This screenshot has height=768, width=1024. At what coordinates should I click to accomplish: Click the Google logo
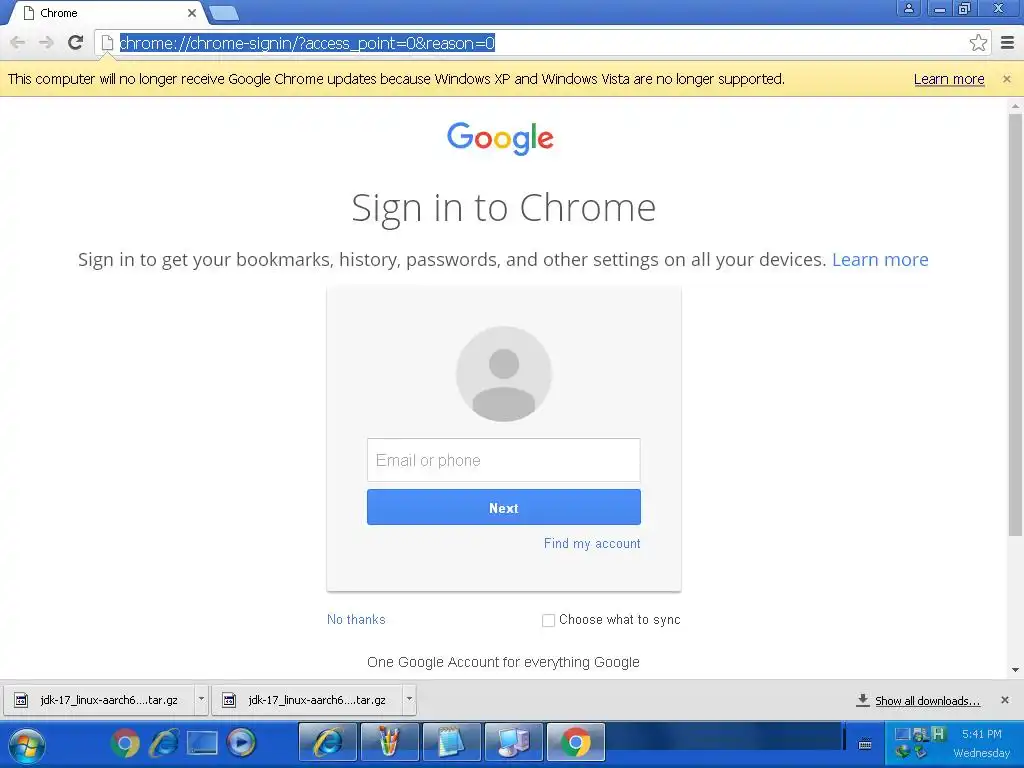500,138
